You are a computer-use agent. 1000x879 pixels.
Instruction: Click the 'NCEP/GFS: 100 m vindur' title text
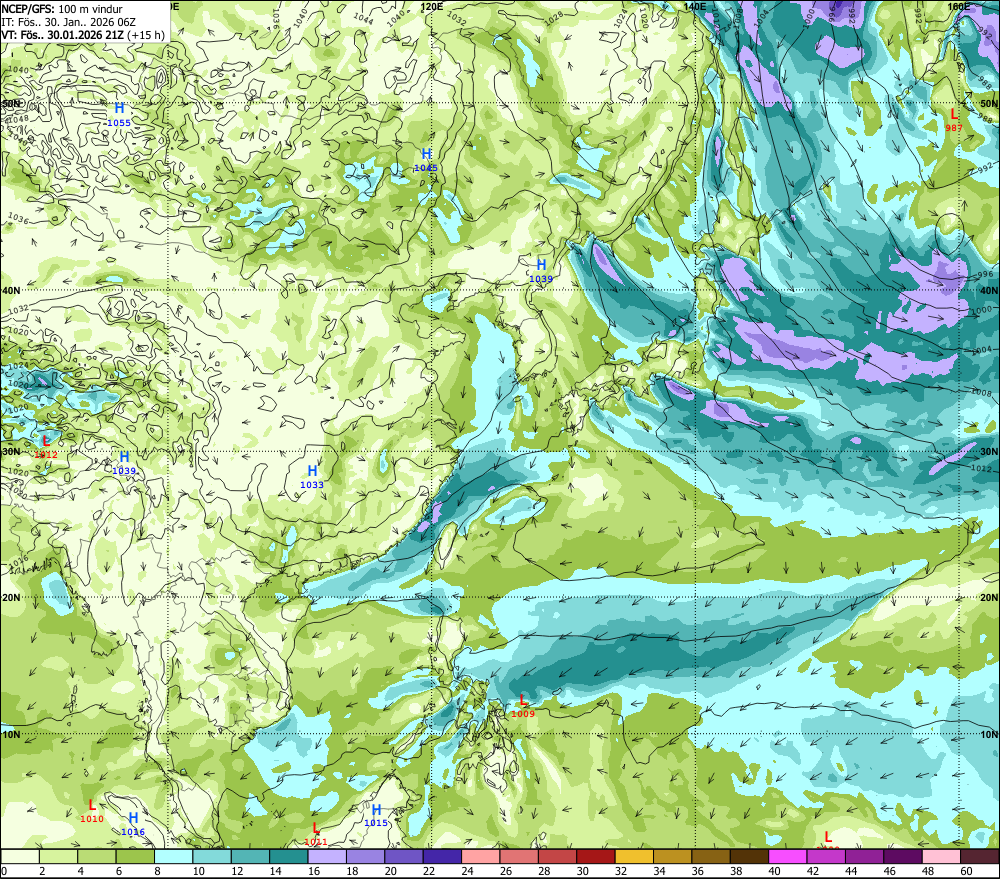[62, 9]
